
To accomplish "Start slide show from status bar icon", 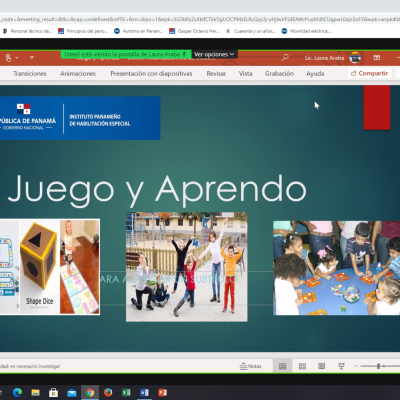I will 341,366.
